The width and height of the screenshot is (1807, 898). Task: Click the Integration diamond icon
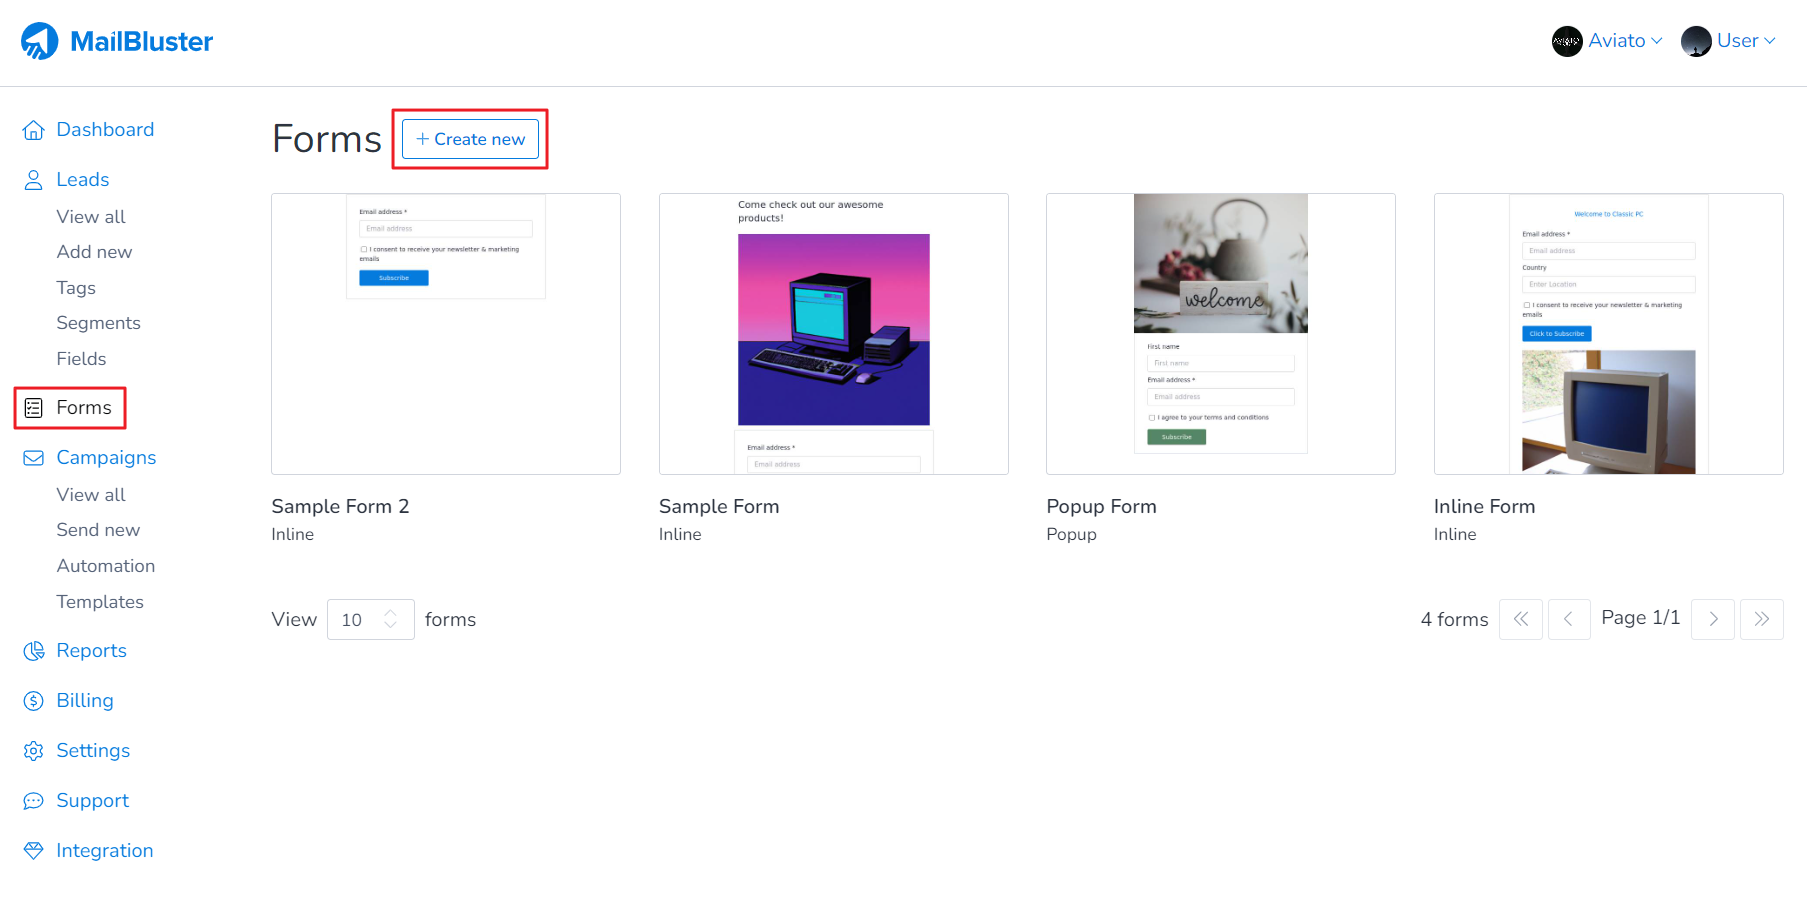pyautogui.click(x=34, y=851)
